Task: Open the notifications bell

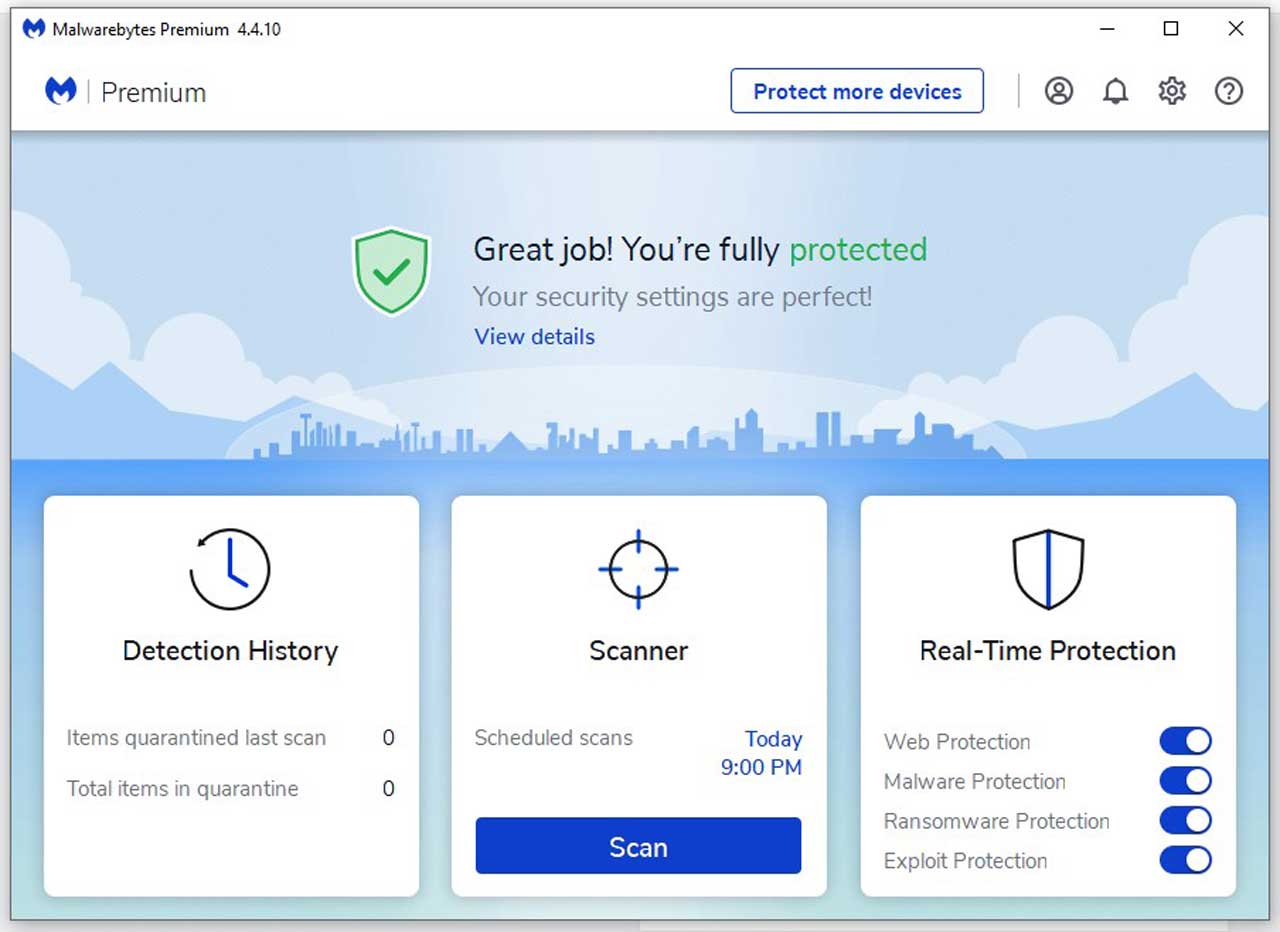Action: tap(1115, 91)
